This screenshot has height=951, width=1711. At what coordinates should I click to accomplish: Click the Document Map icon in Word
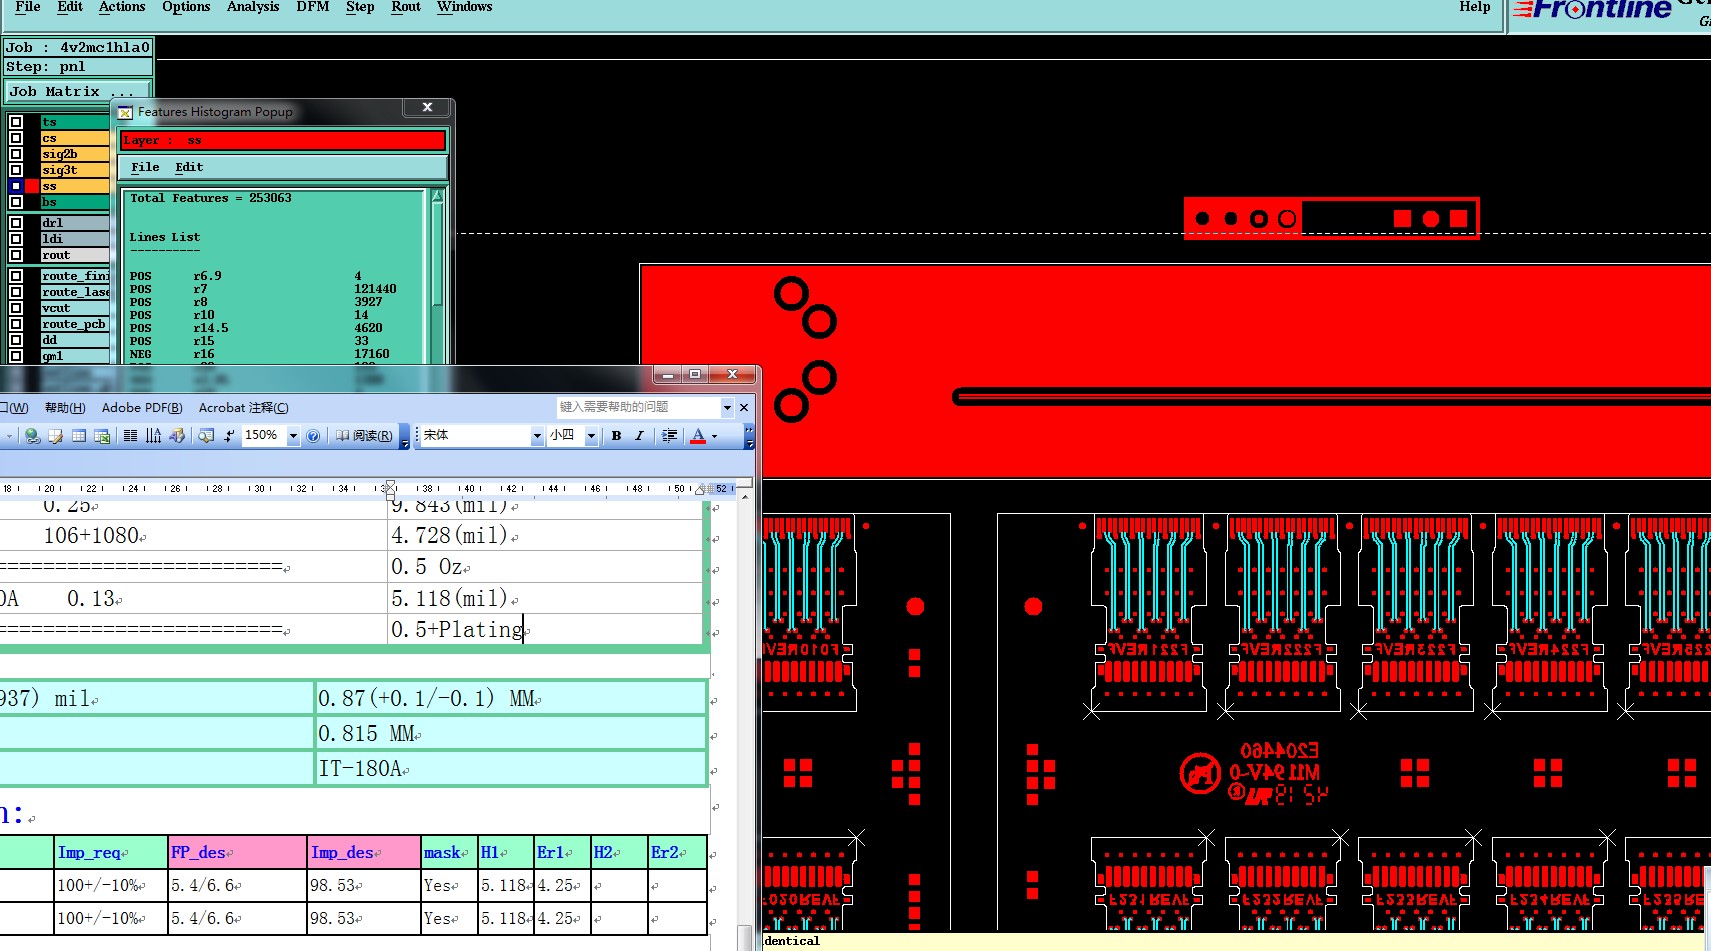[x=206, y=436]
